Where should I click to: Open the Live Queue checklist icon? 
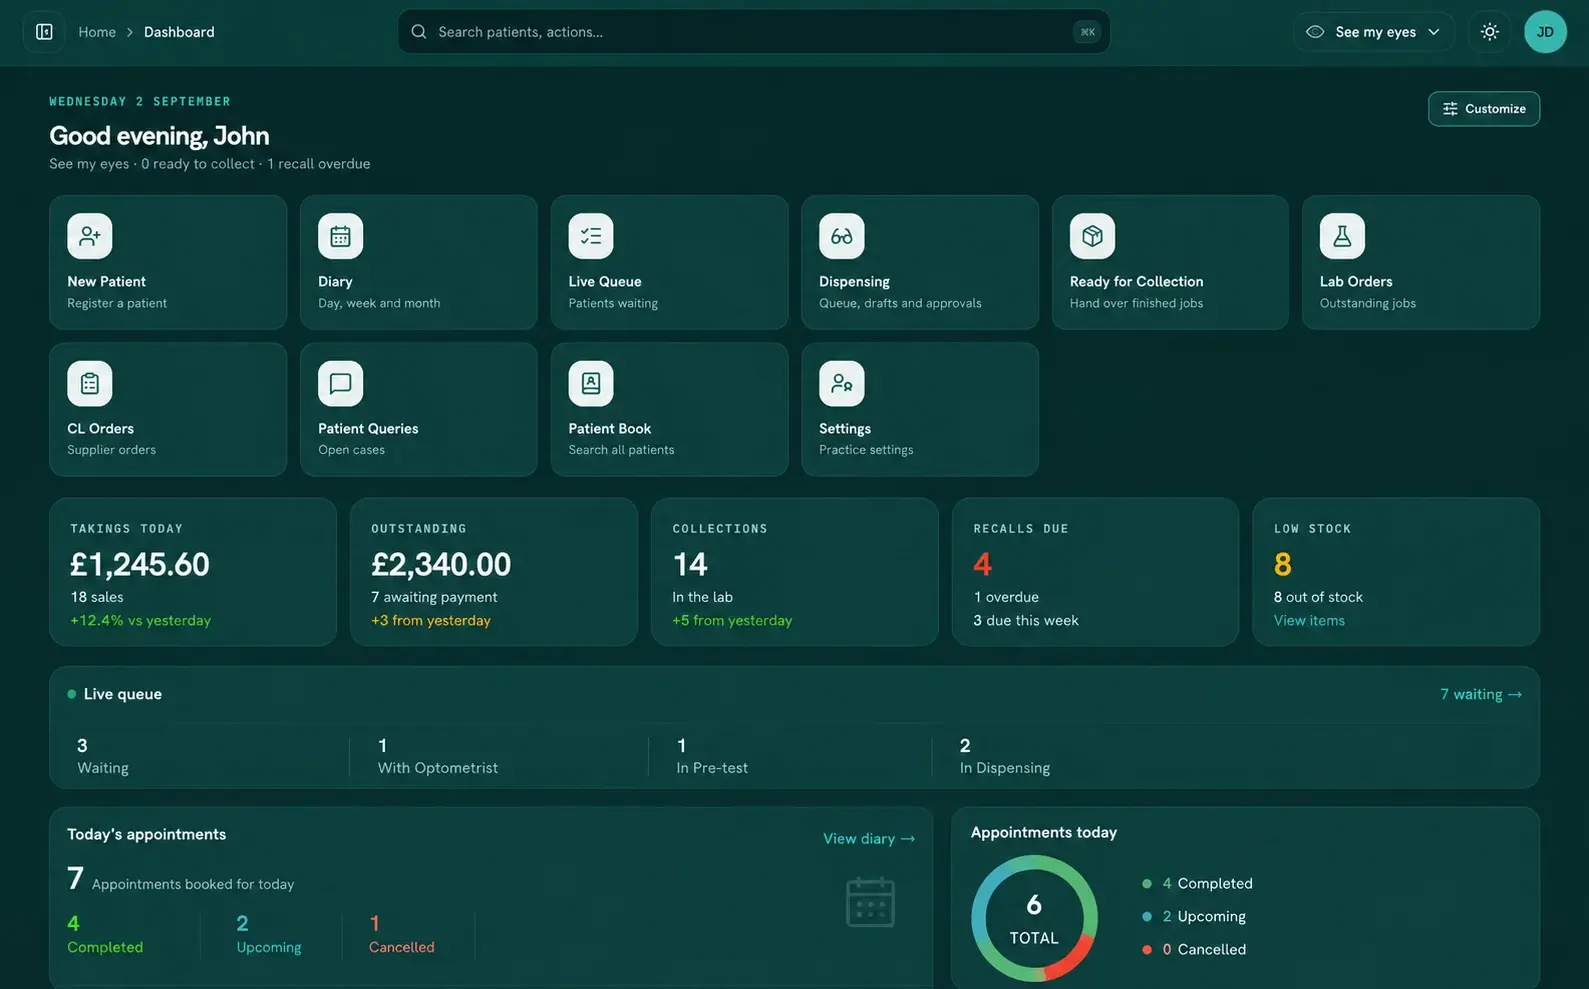[x=591, y=236]
